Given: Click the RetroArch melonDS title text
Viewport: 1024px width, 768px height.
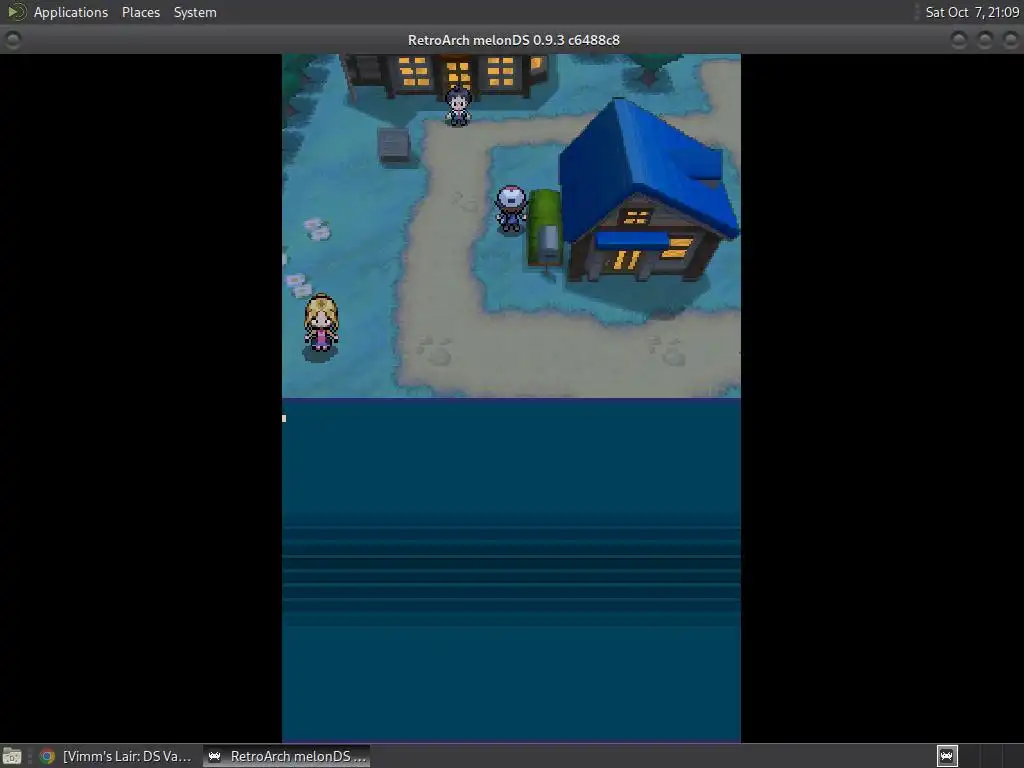Looking at the screenshot, I should click(513, 40).
